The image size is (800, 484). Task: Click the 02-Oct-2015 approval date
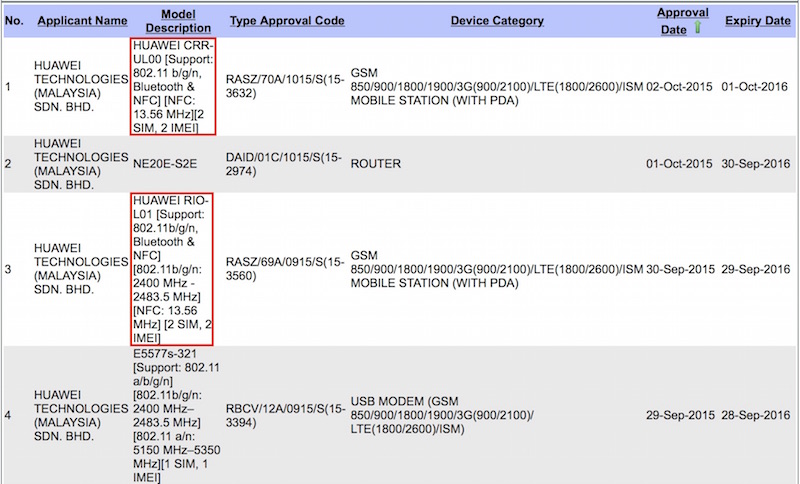679,87
